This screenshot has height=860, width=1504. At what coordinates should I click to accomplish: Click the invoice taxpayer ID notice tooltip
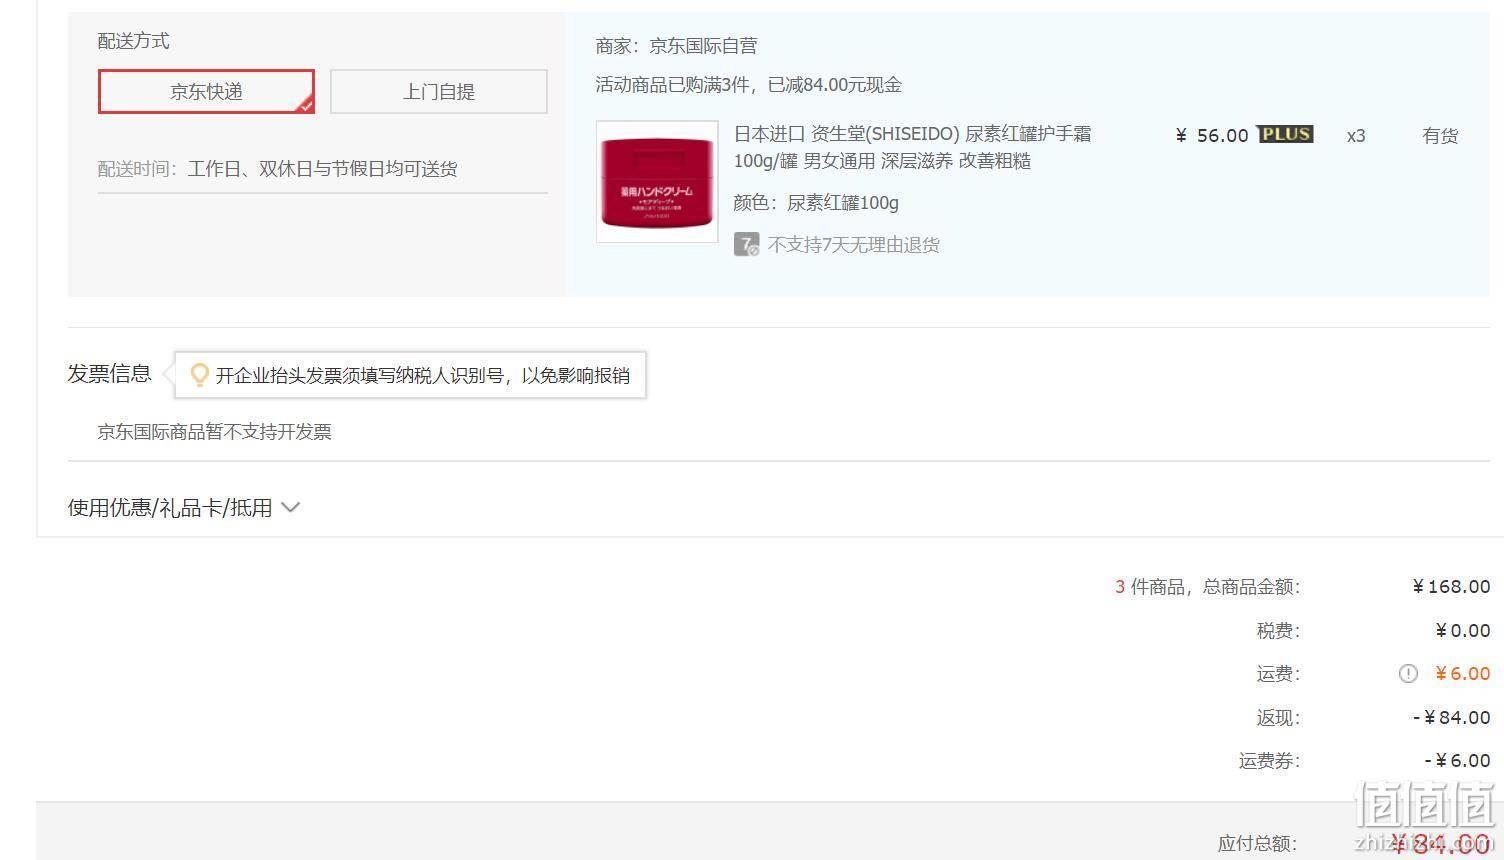pyautogui.click(x=411, y=375)
